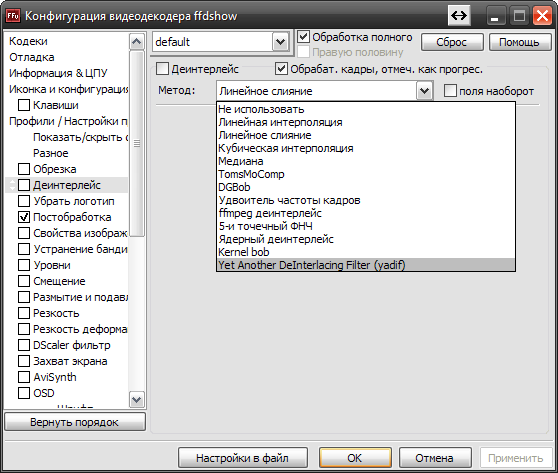Click the down arrow of the sidebar scrollbar

coord(137,399)
